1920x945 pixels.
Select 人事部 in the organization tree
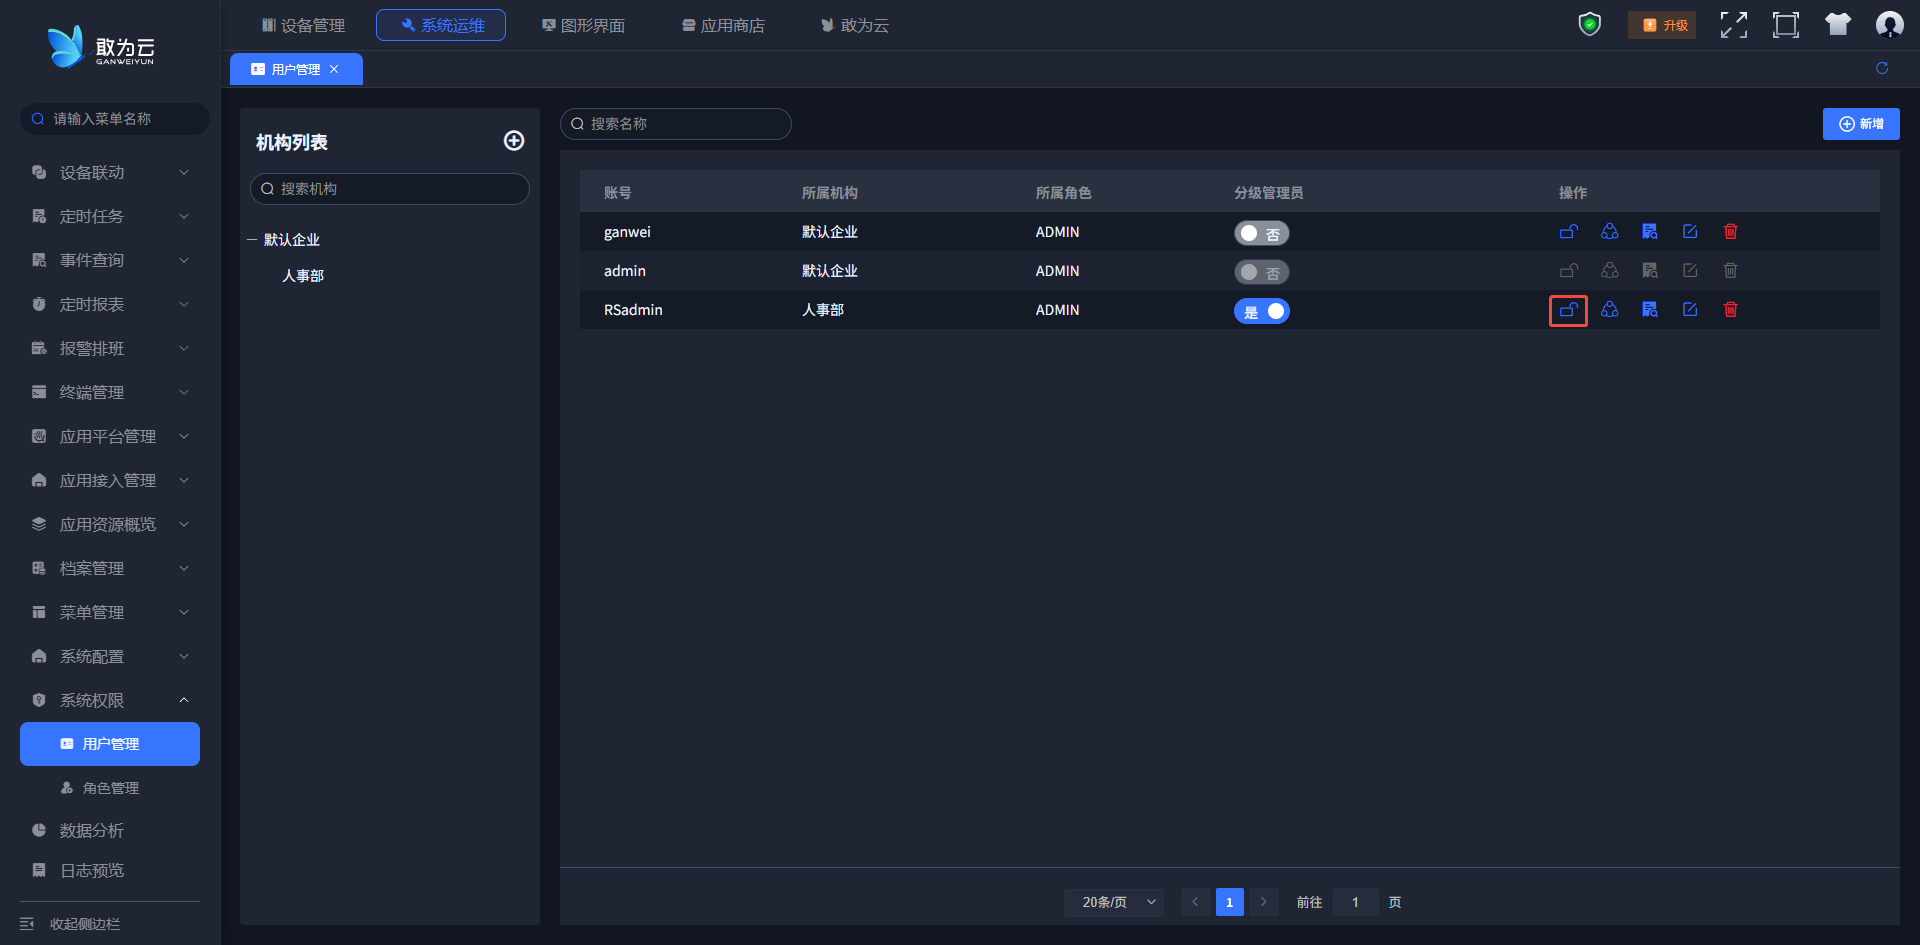point(303,276)
